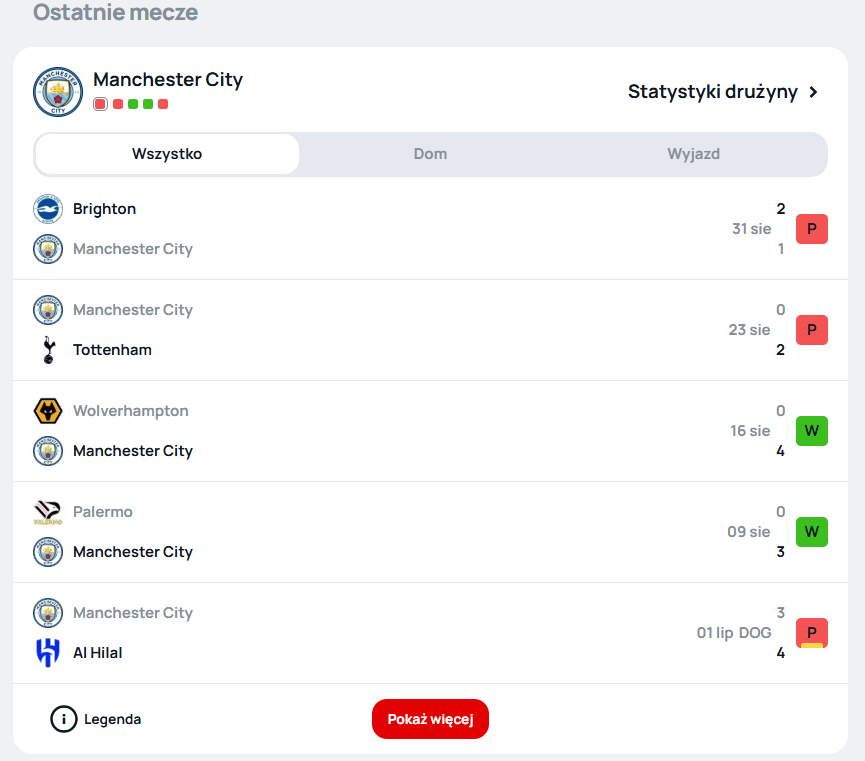Click the Wolverhampton wolf logo

point(48,411)
